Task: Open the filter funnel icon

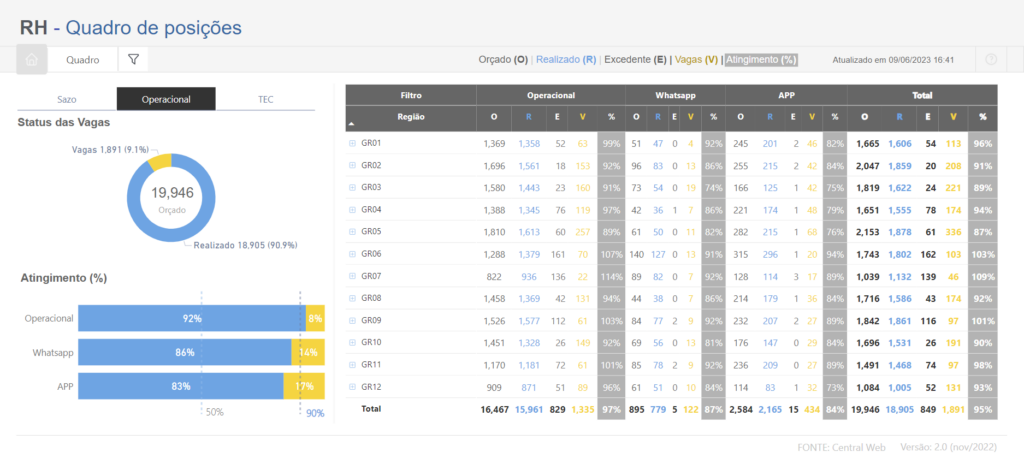Action: (133, 59)
